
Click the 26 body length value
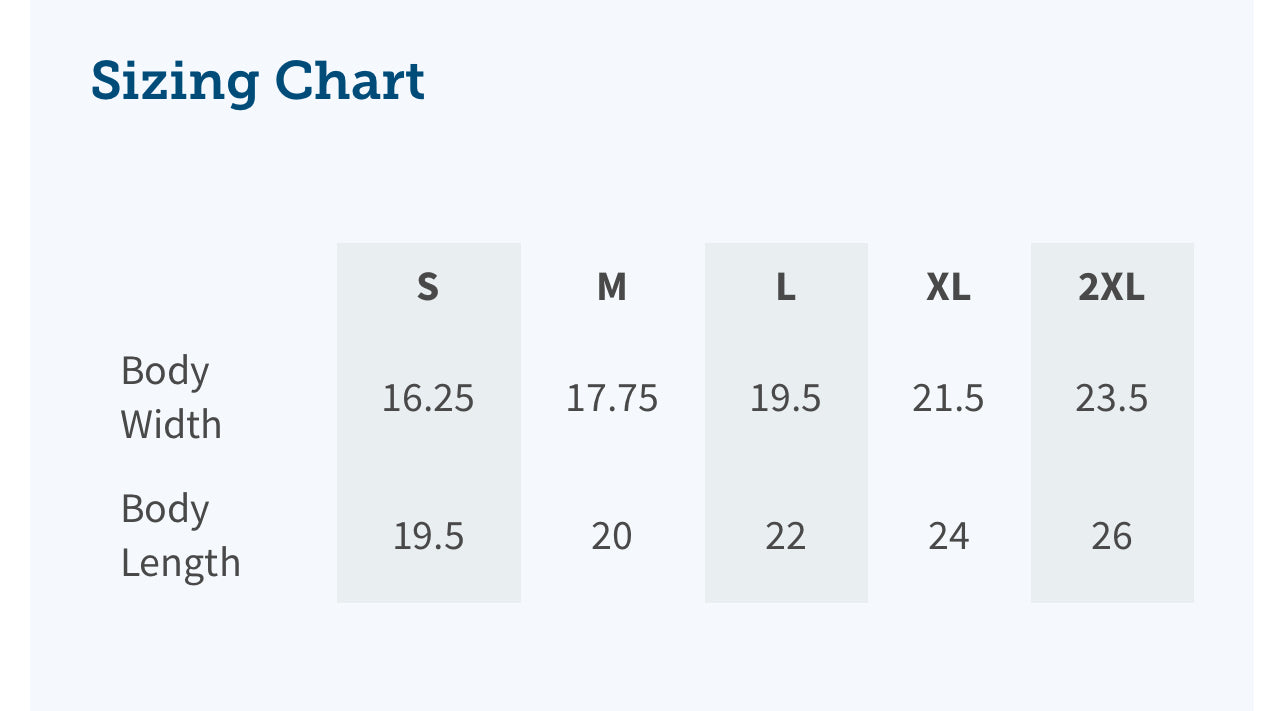point(1112,537)
